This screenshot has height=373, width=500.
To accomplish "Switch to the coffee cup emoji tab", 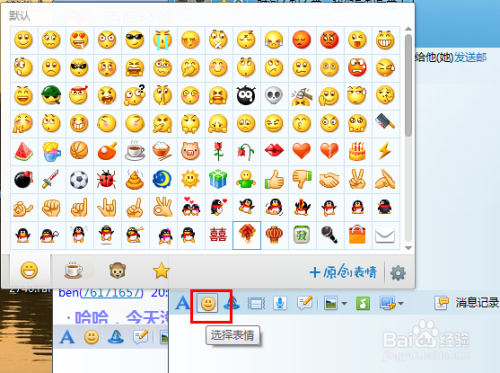I will point(74,270).
